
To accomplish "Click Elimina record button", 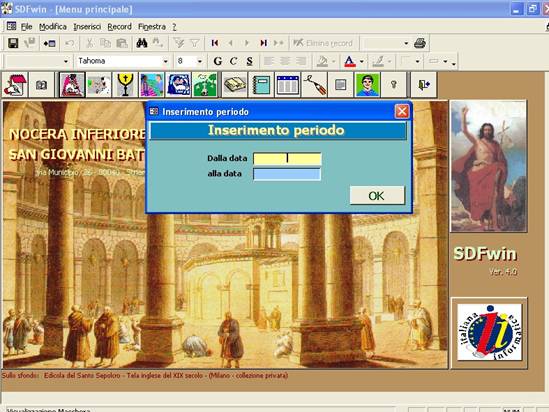I will (323, 43).
